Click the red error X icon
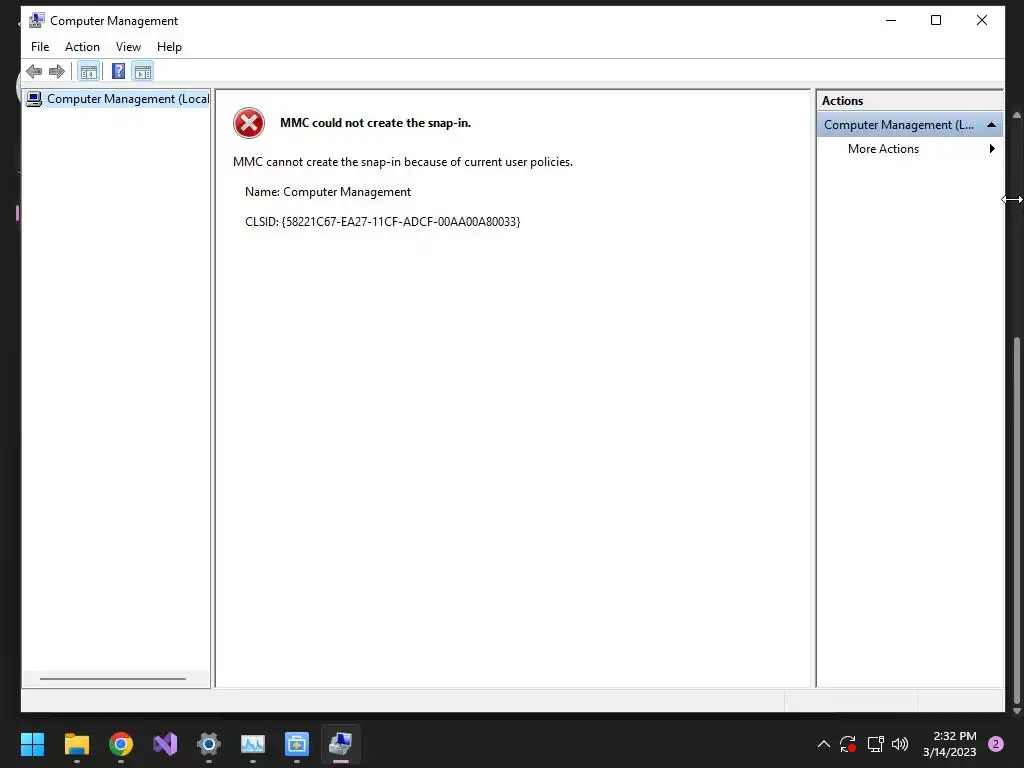Viewport: 1024px width, 768px height. coord(249,123)
